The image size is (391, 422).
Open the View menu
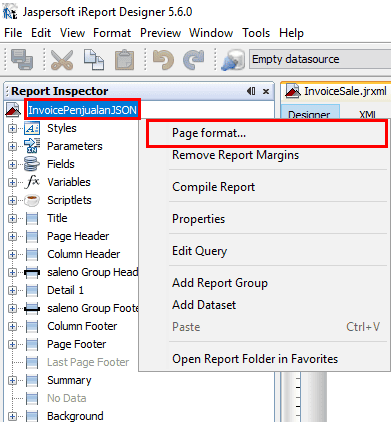[72, 33]
